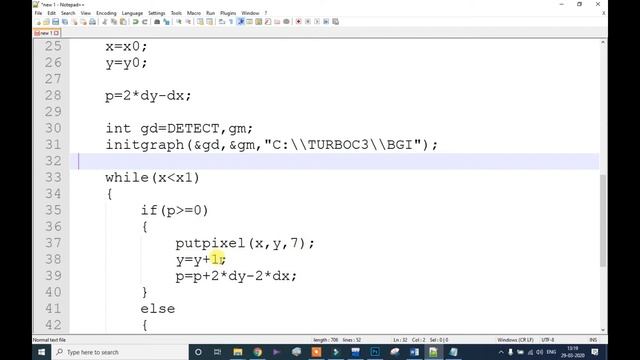Click the macro Playback toolbar icon

point(317,22)
